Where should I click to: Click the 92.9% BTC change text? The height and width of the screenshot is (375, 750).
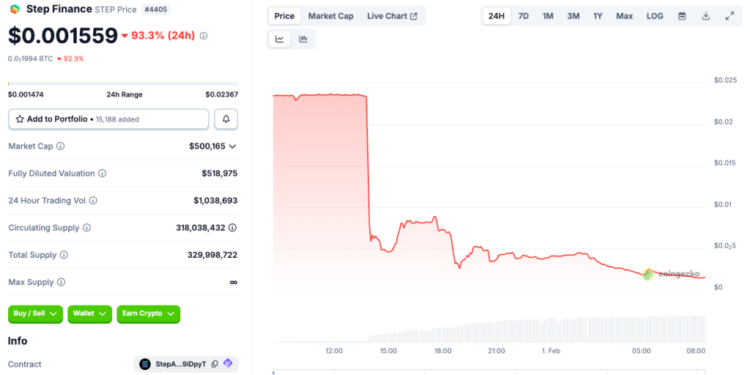click(73, 59)
